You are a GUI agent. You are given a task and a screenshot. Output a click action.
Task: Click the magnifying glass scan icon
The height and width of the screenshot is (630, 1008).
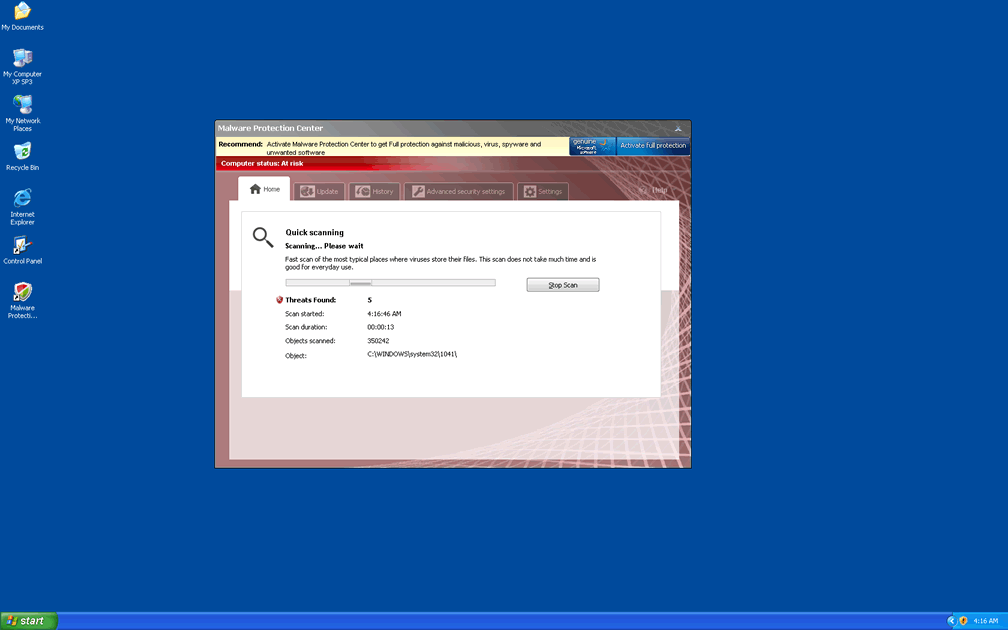(262, 237)
